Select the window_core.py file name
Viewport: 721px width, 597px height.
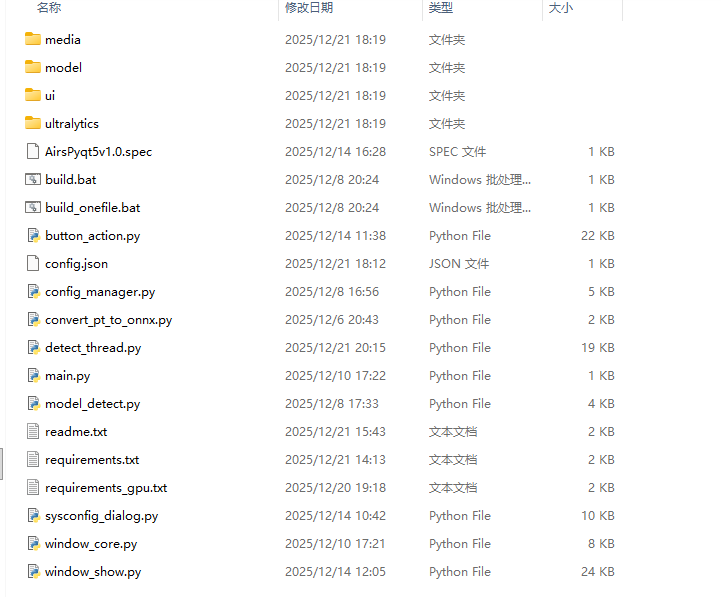tap(91, 544)
